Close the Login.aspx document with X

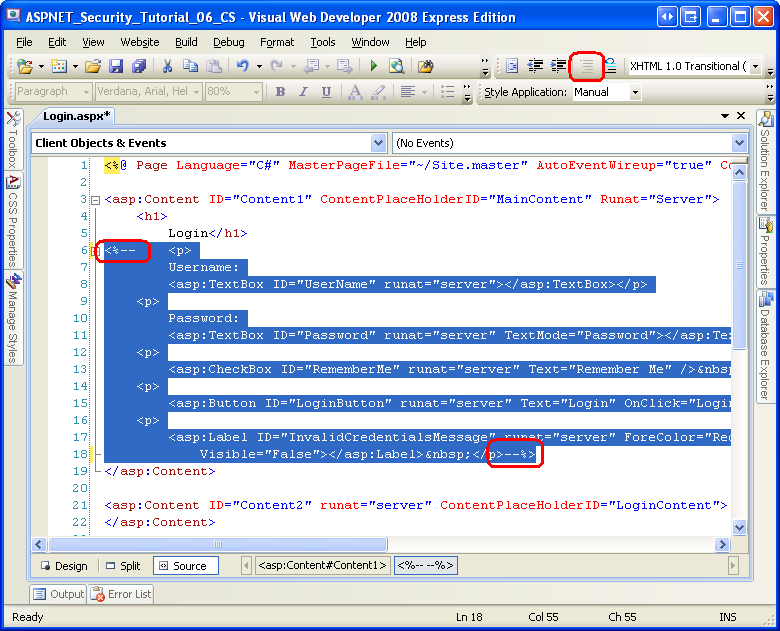click(741, 115)
